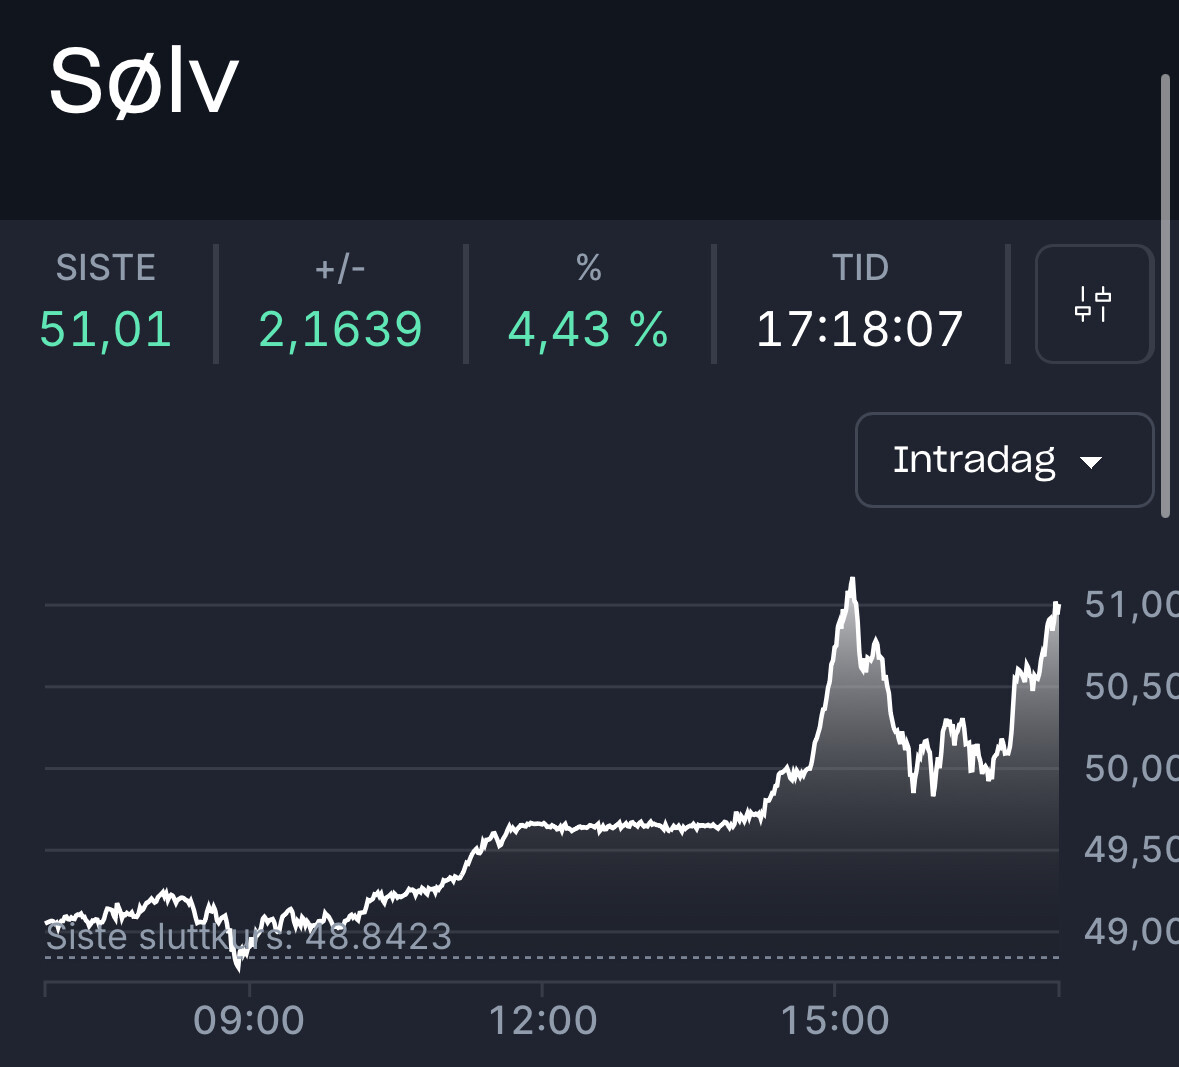Click the 49,50 price axis label

[x=1130, y=850]
